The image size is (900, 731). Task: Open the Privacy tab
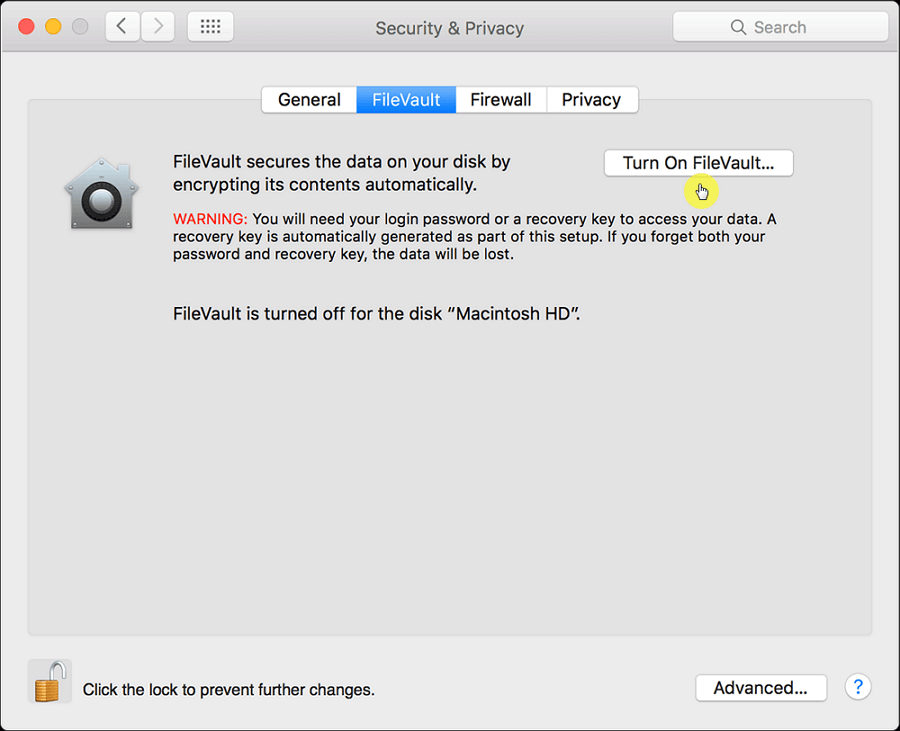[591, 99]
